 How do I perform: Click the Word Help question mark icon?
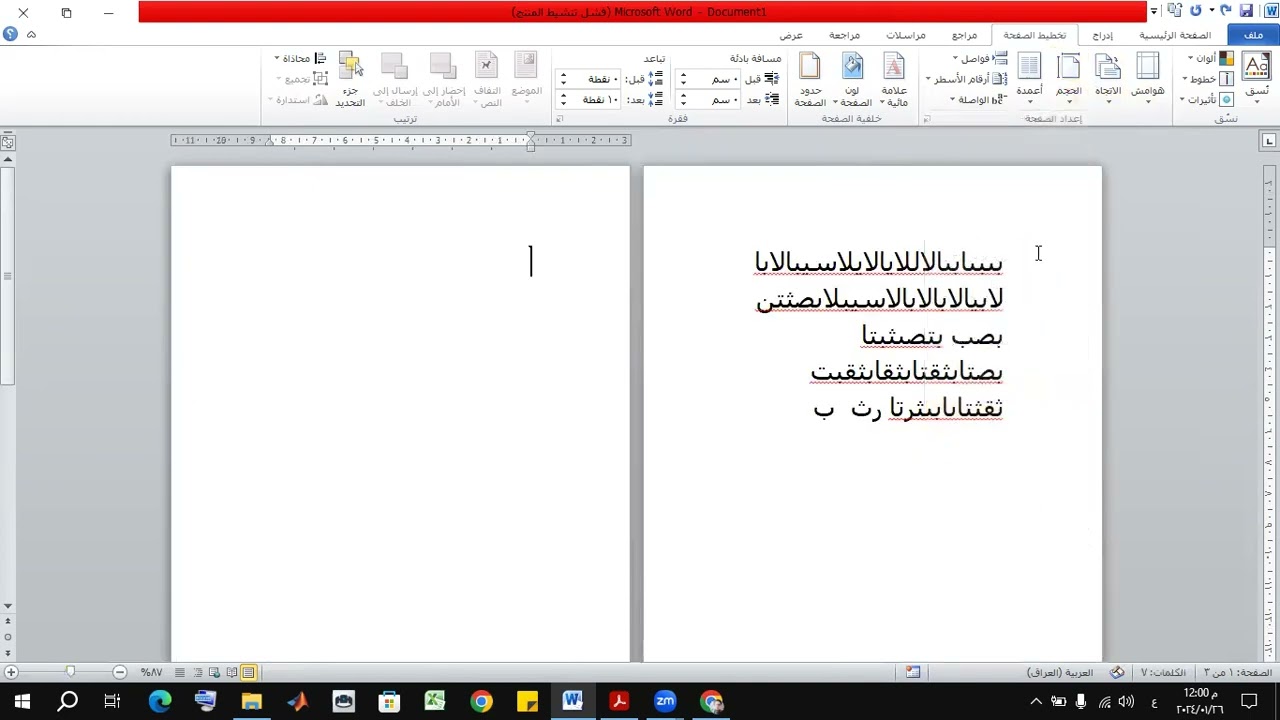click(x=10, y=34)
